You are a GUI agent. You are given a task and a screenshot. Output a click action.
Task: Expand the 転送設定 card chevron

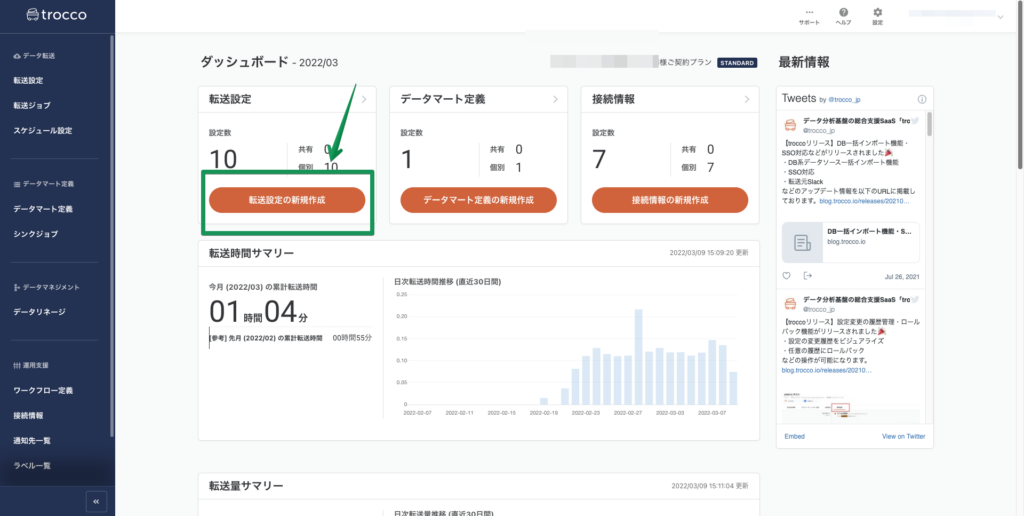tap(363, 100)
